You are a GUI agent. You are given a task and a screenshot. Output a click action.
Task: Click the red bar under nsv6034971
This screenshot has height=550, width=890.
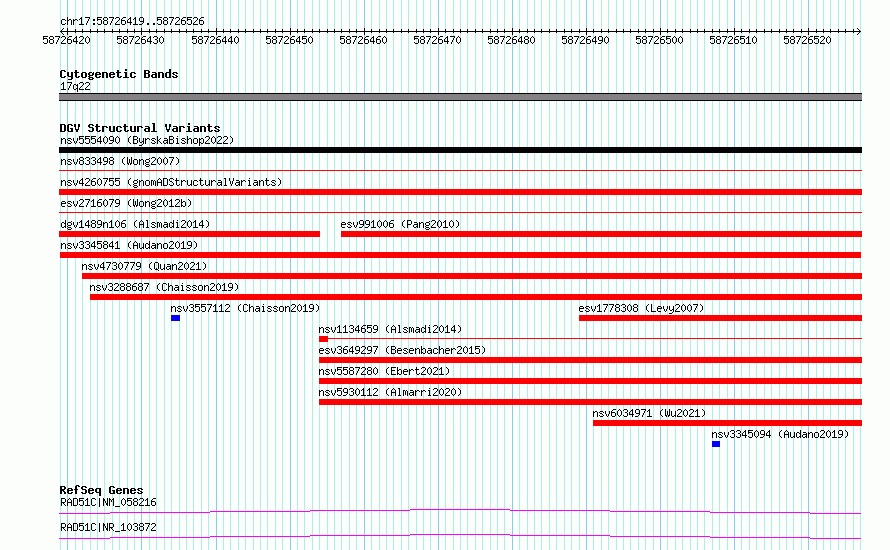coord(728,423)
